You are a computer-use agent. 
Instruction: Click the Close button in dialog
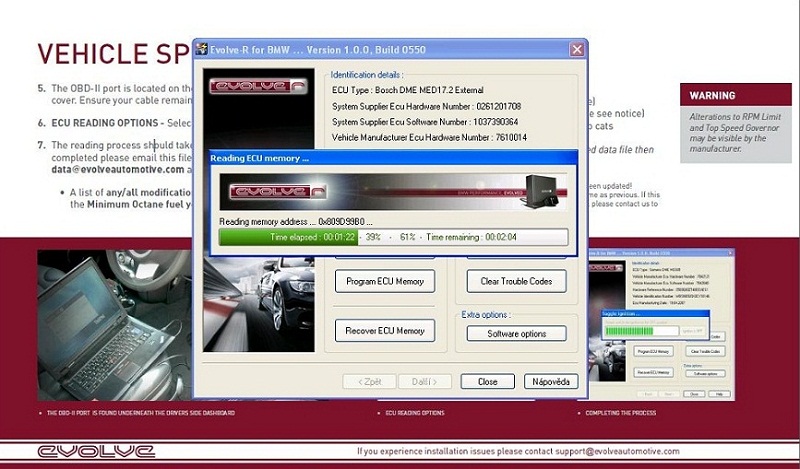pos(488,381)
